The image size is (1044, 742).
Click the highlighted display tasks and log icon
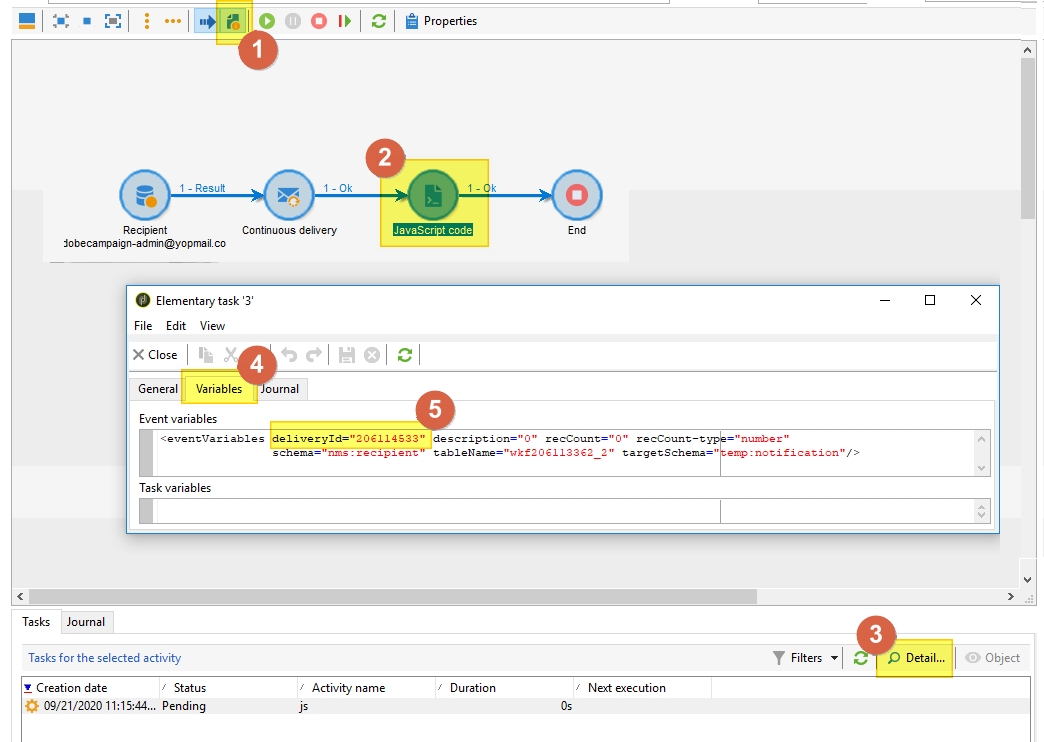tap(233, 21)
